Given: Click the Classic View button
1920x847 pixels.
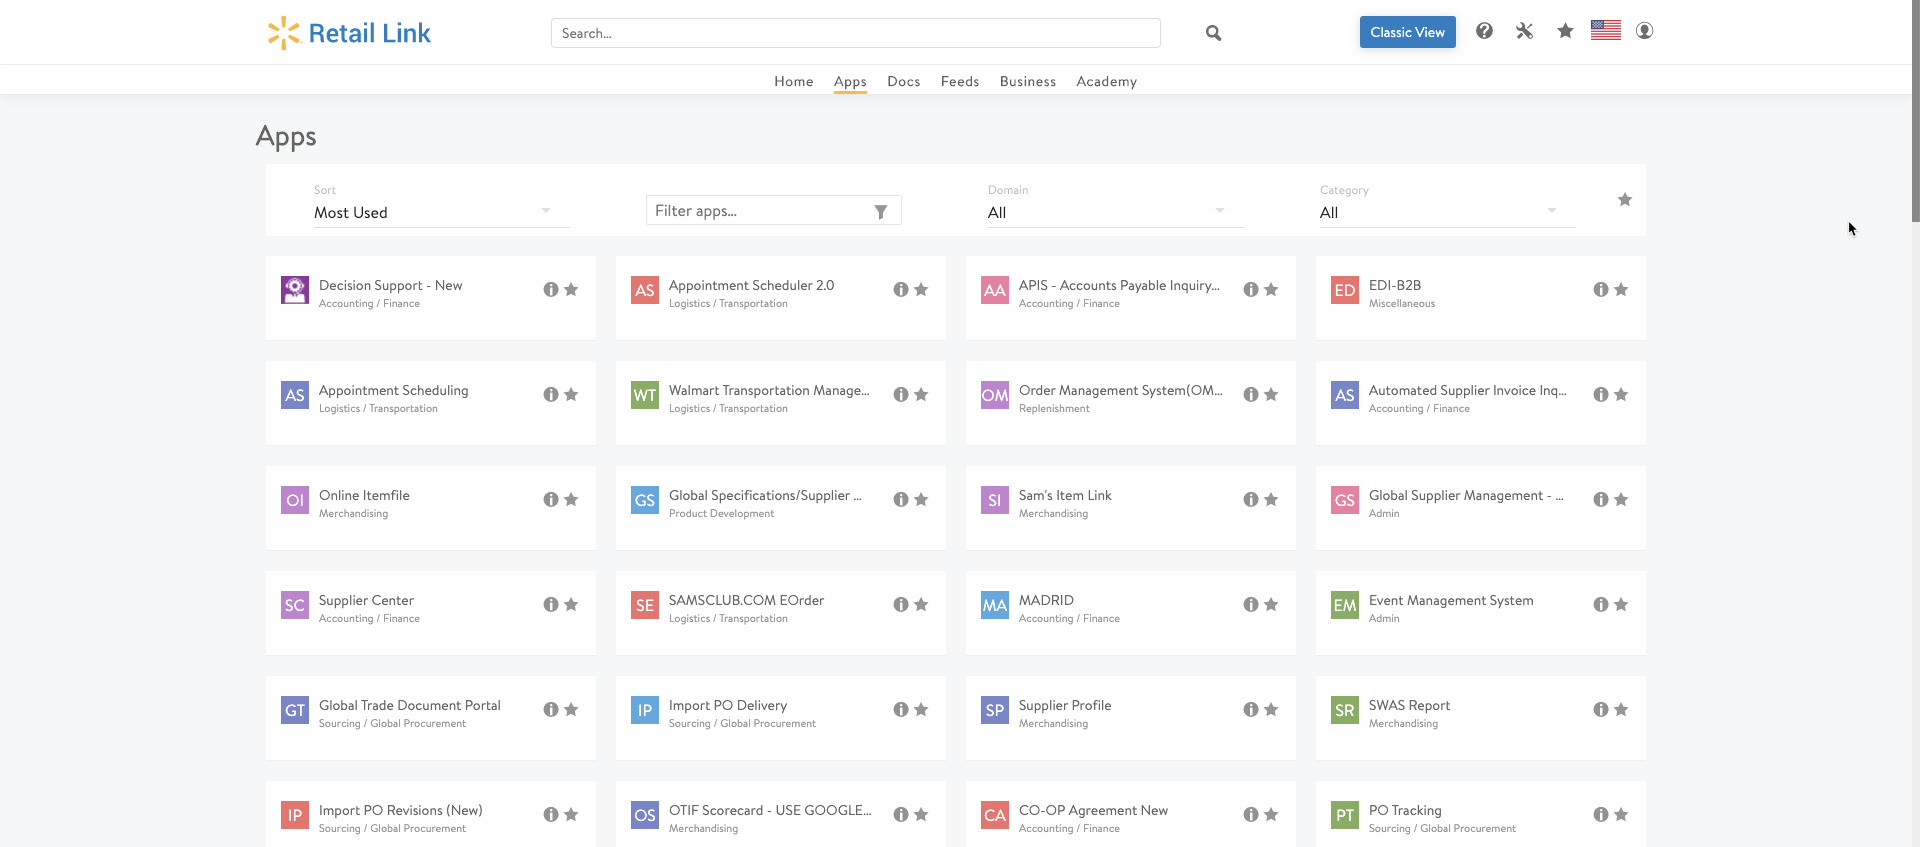Looking at the screenshot, I should tap(1407, 32).
